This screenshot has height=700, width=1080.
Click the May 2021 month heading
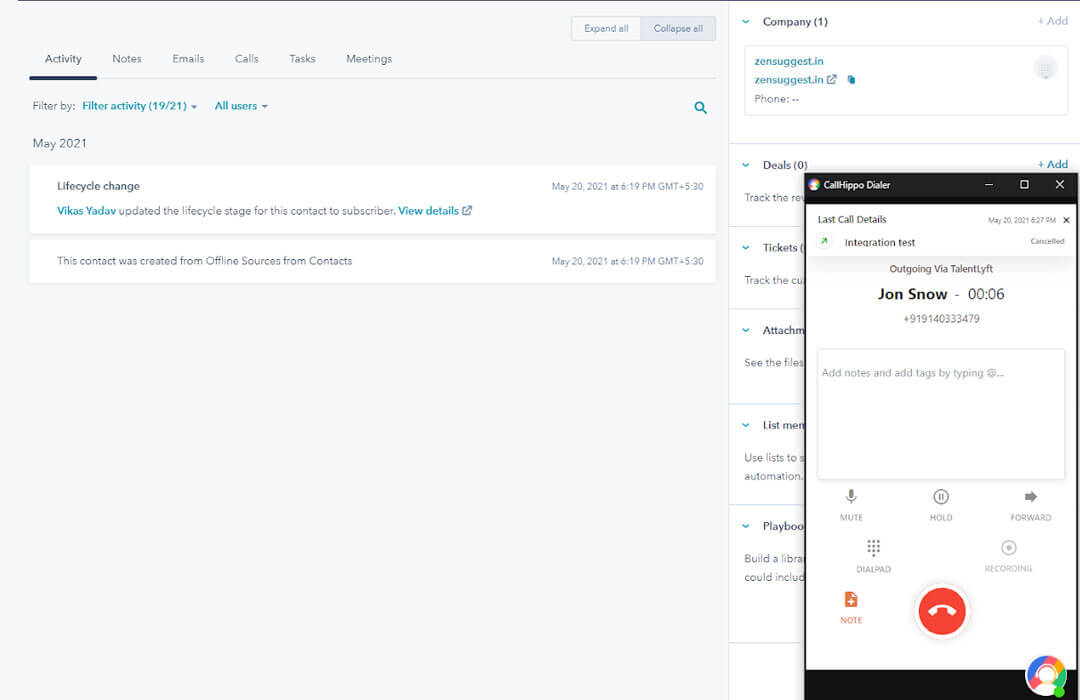pyautogui.click(x=59, y=143)
